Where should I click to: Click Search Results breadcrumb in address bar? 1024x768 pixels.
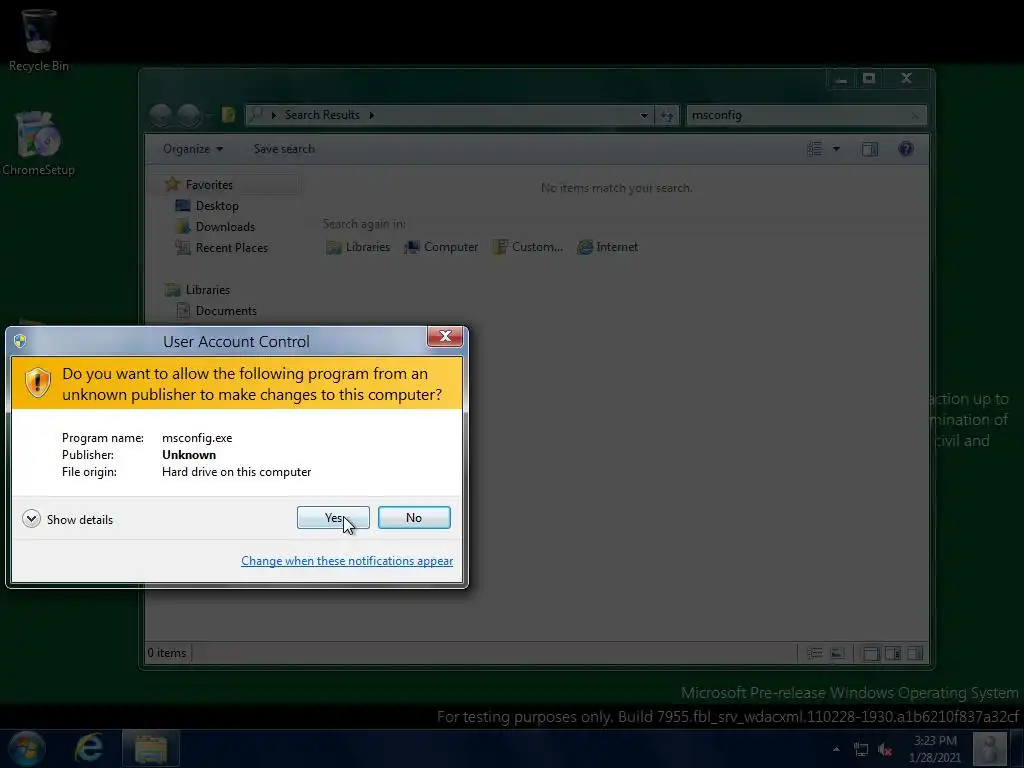(x=322, y=115)
